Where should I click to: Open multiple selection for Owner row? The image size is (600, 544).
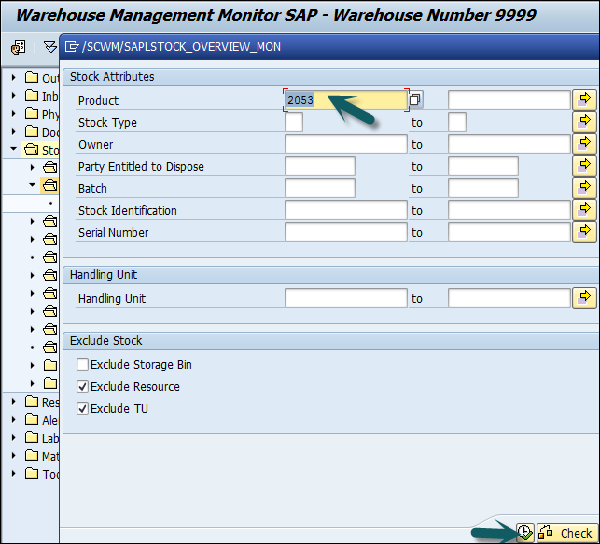coord(584,144)
